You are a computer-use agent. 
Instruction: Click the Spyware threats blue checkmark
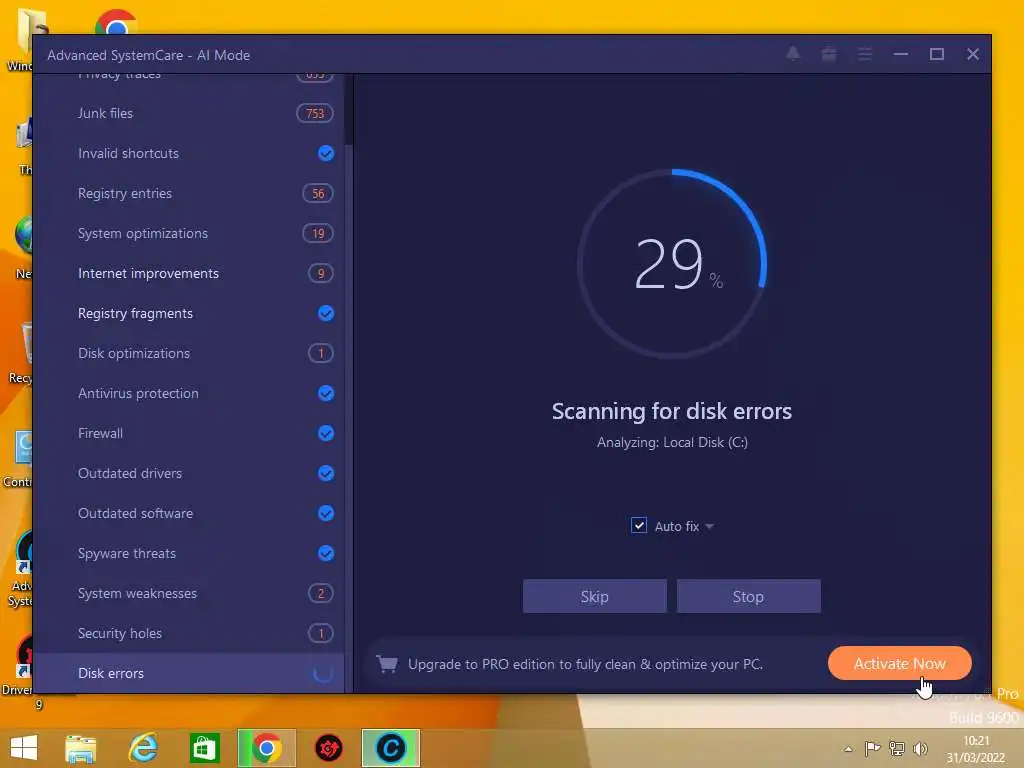coord(326,553)
